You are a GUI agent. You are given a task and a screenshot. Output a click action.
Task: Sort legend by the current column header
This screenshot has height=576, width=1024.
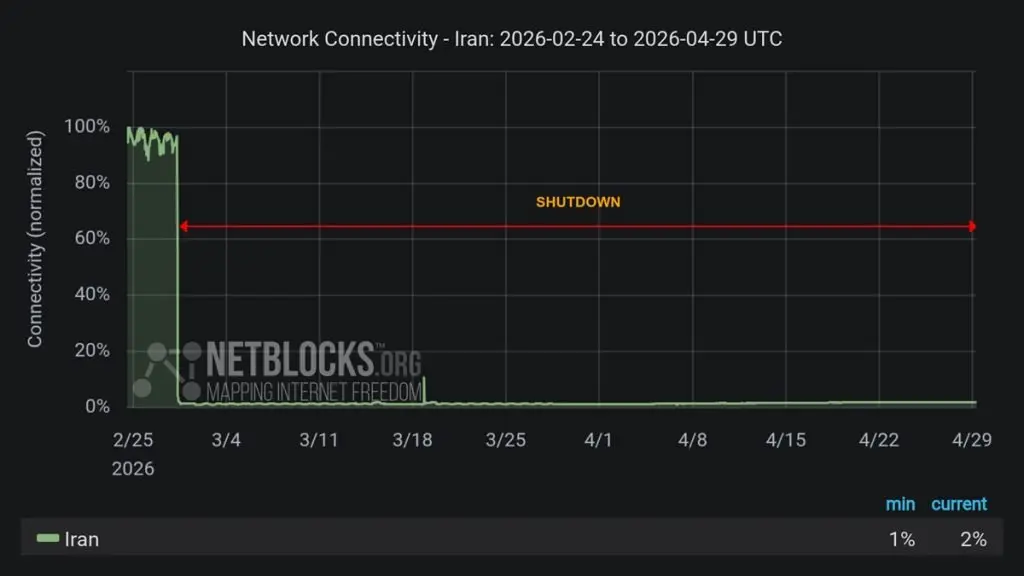pos(958,504)
